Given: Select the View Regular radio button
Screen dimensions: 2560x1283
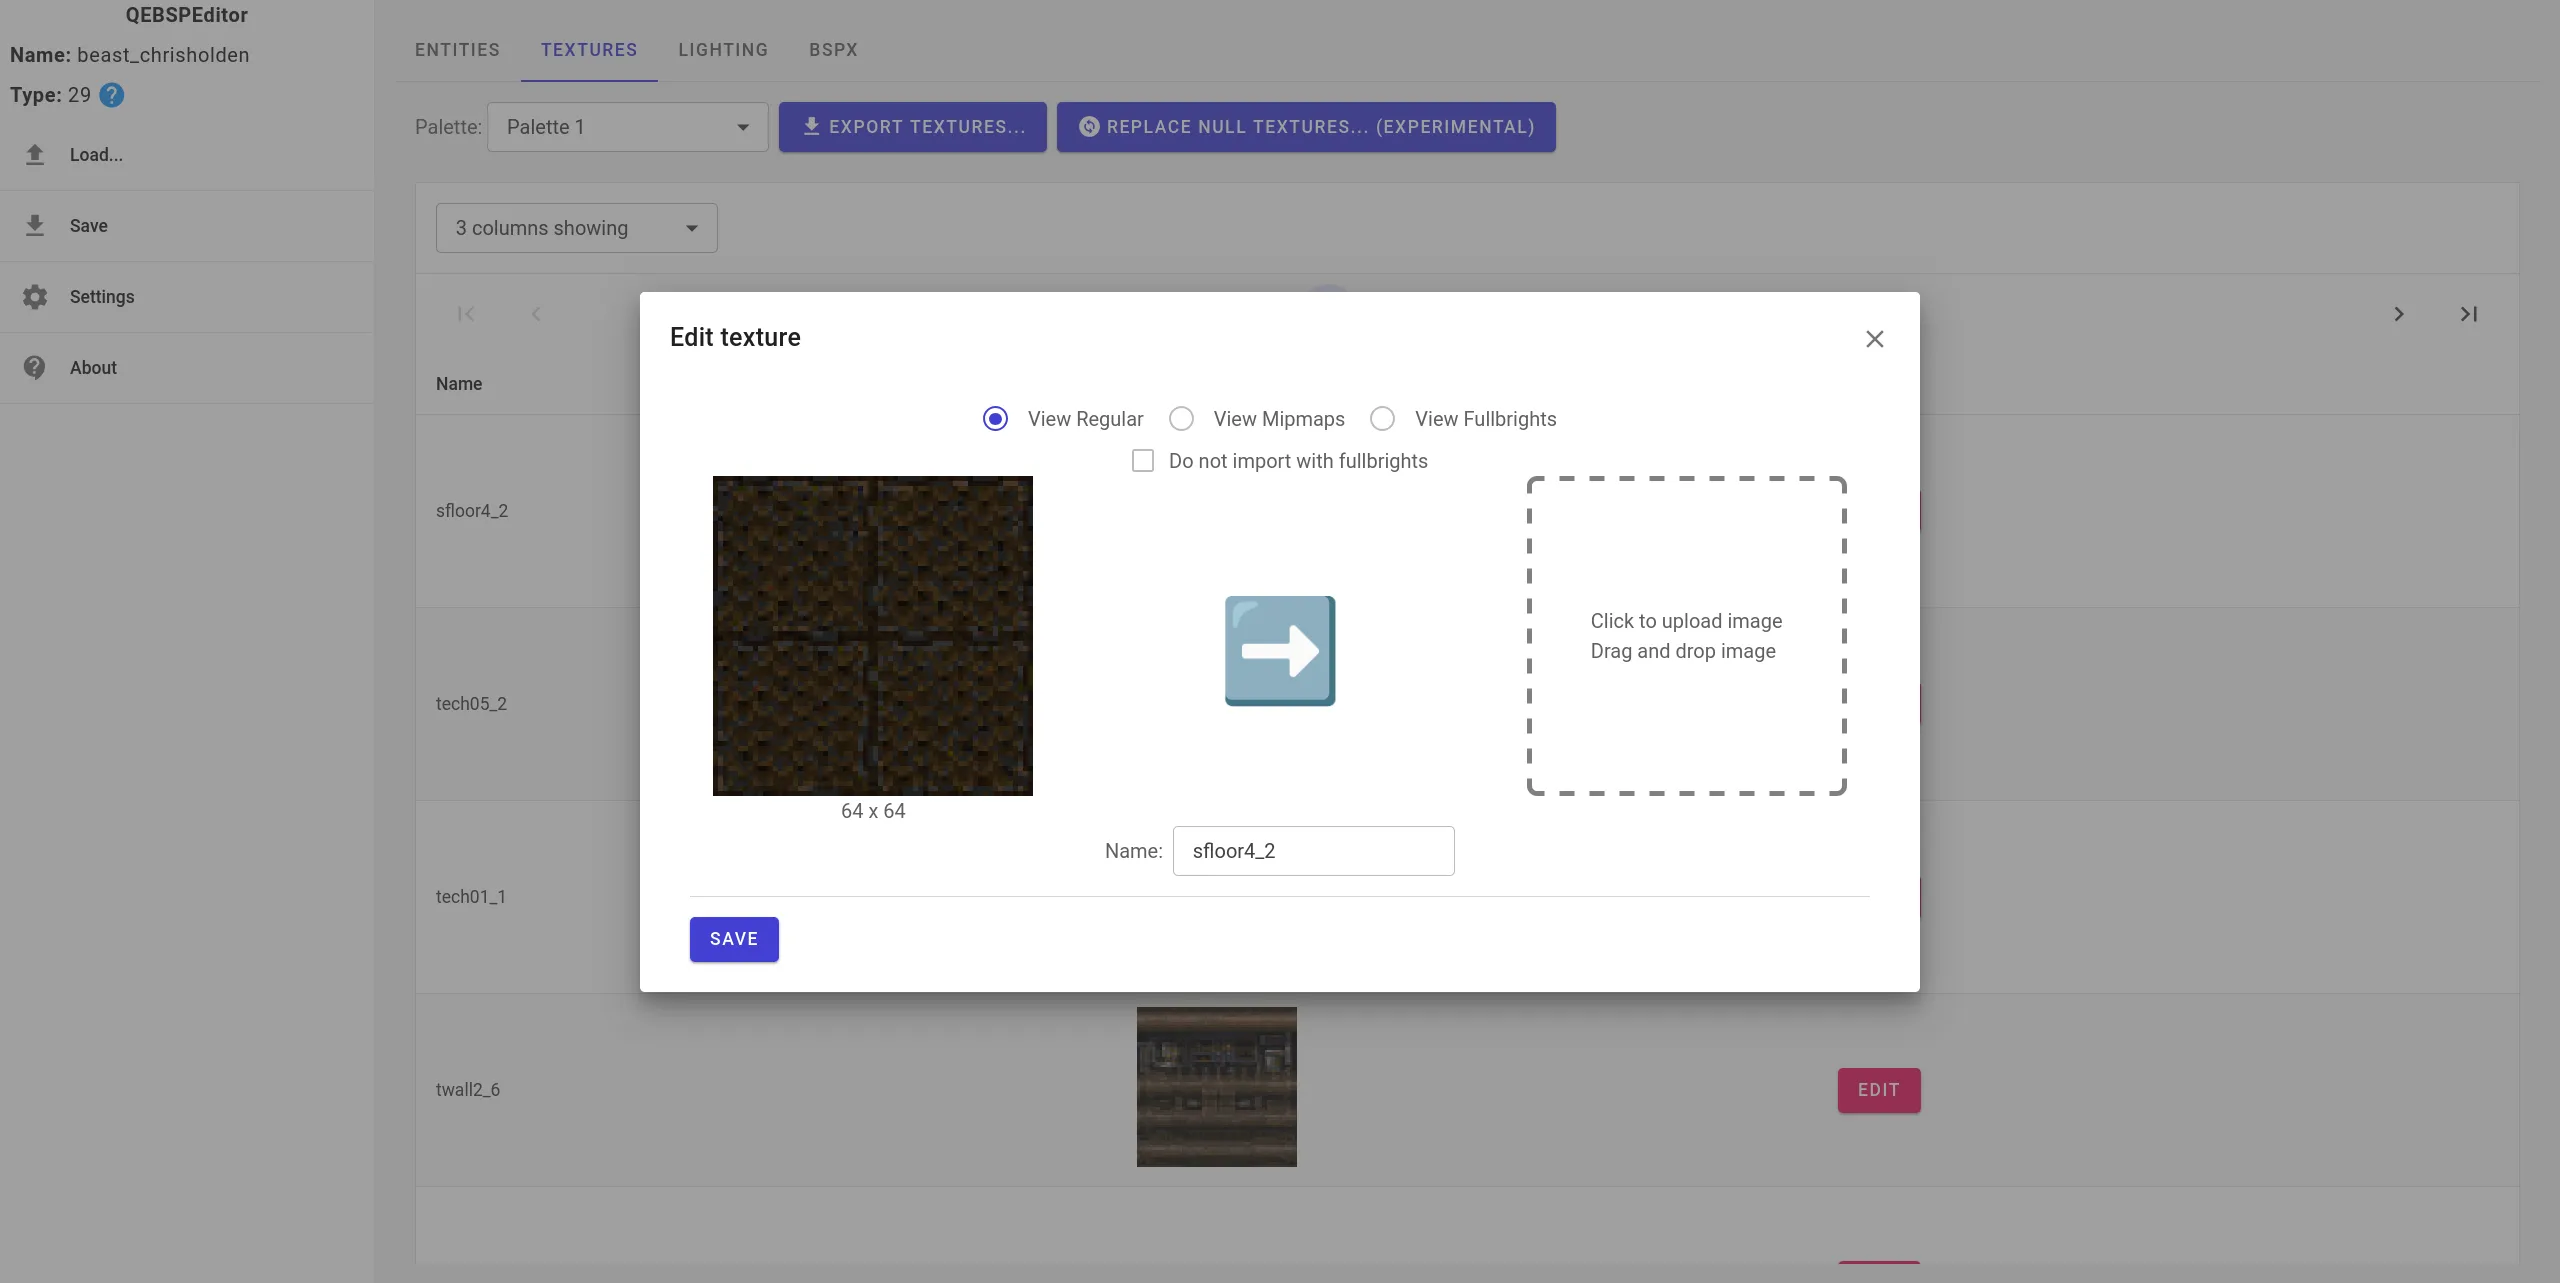Looking at the screenshot, I should tap(995, 419).
